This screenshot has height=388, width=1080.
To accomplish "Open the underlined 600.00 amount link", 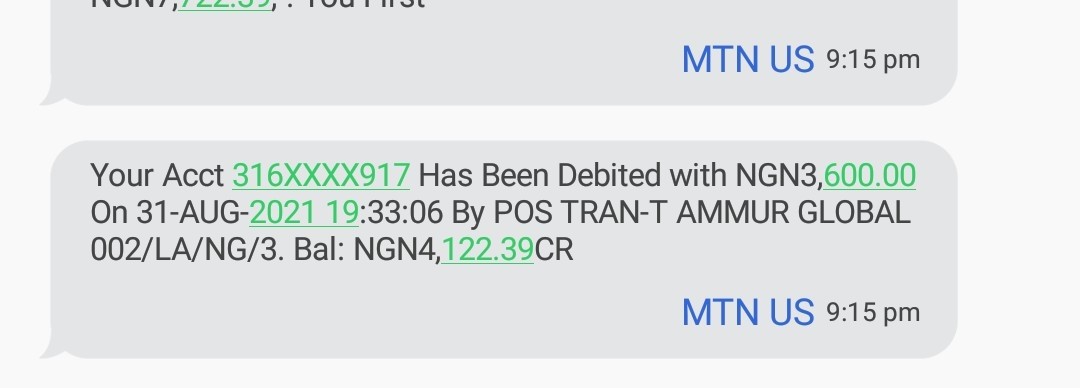I will [869, 175].
